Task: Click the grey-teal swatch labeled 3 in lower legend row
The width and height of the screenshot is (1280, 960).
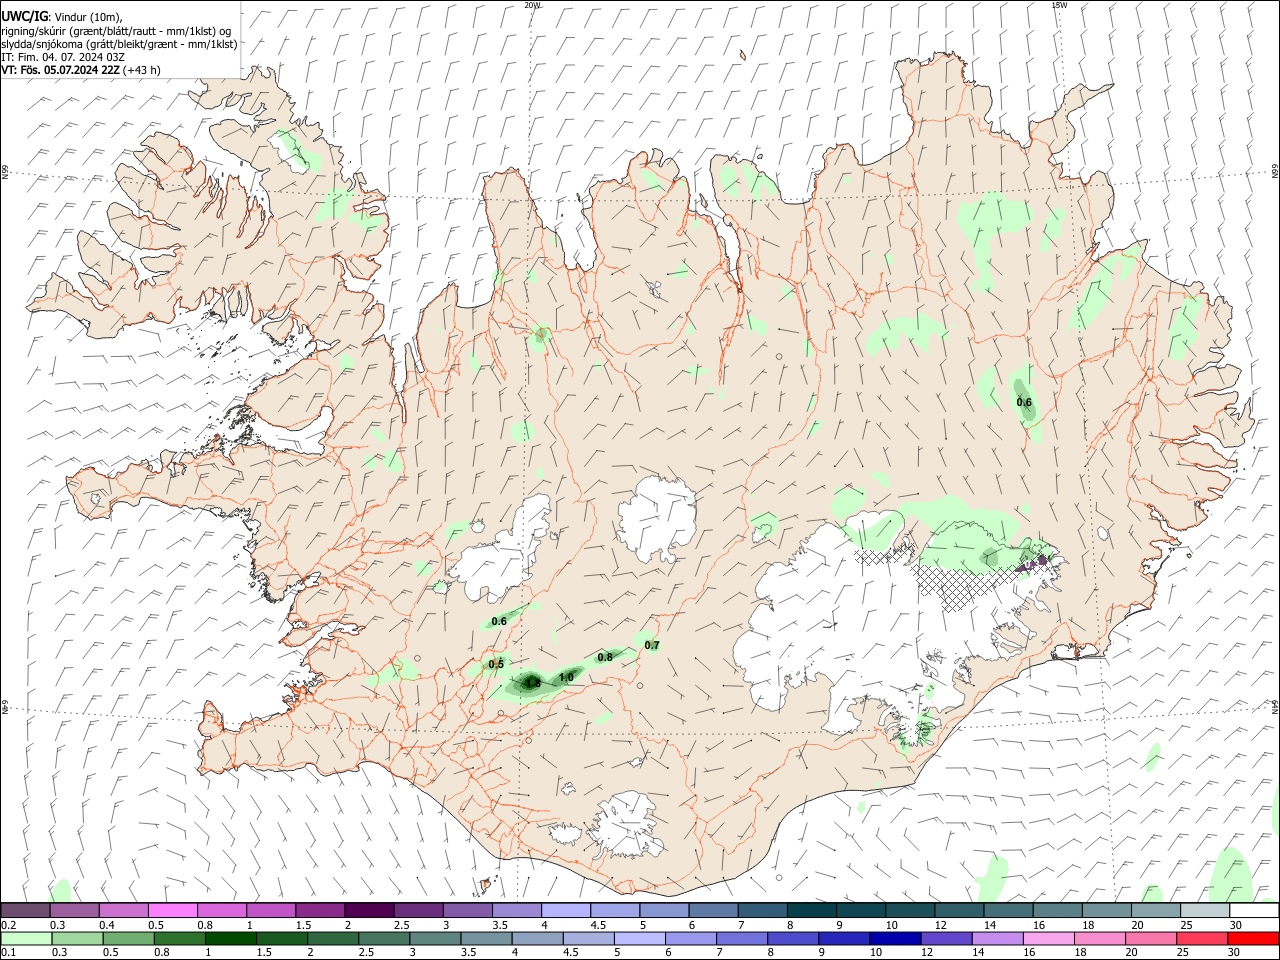Action: click(435, 938)
